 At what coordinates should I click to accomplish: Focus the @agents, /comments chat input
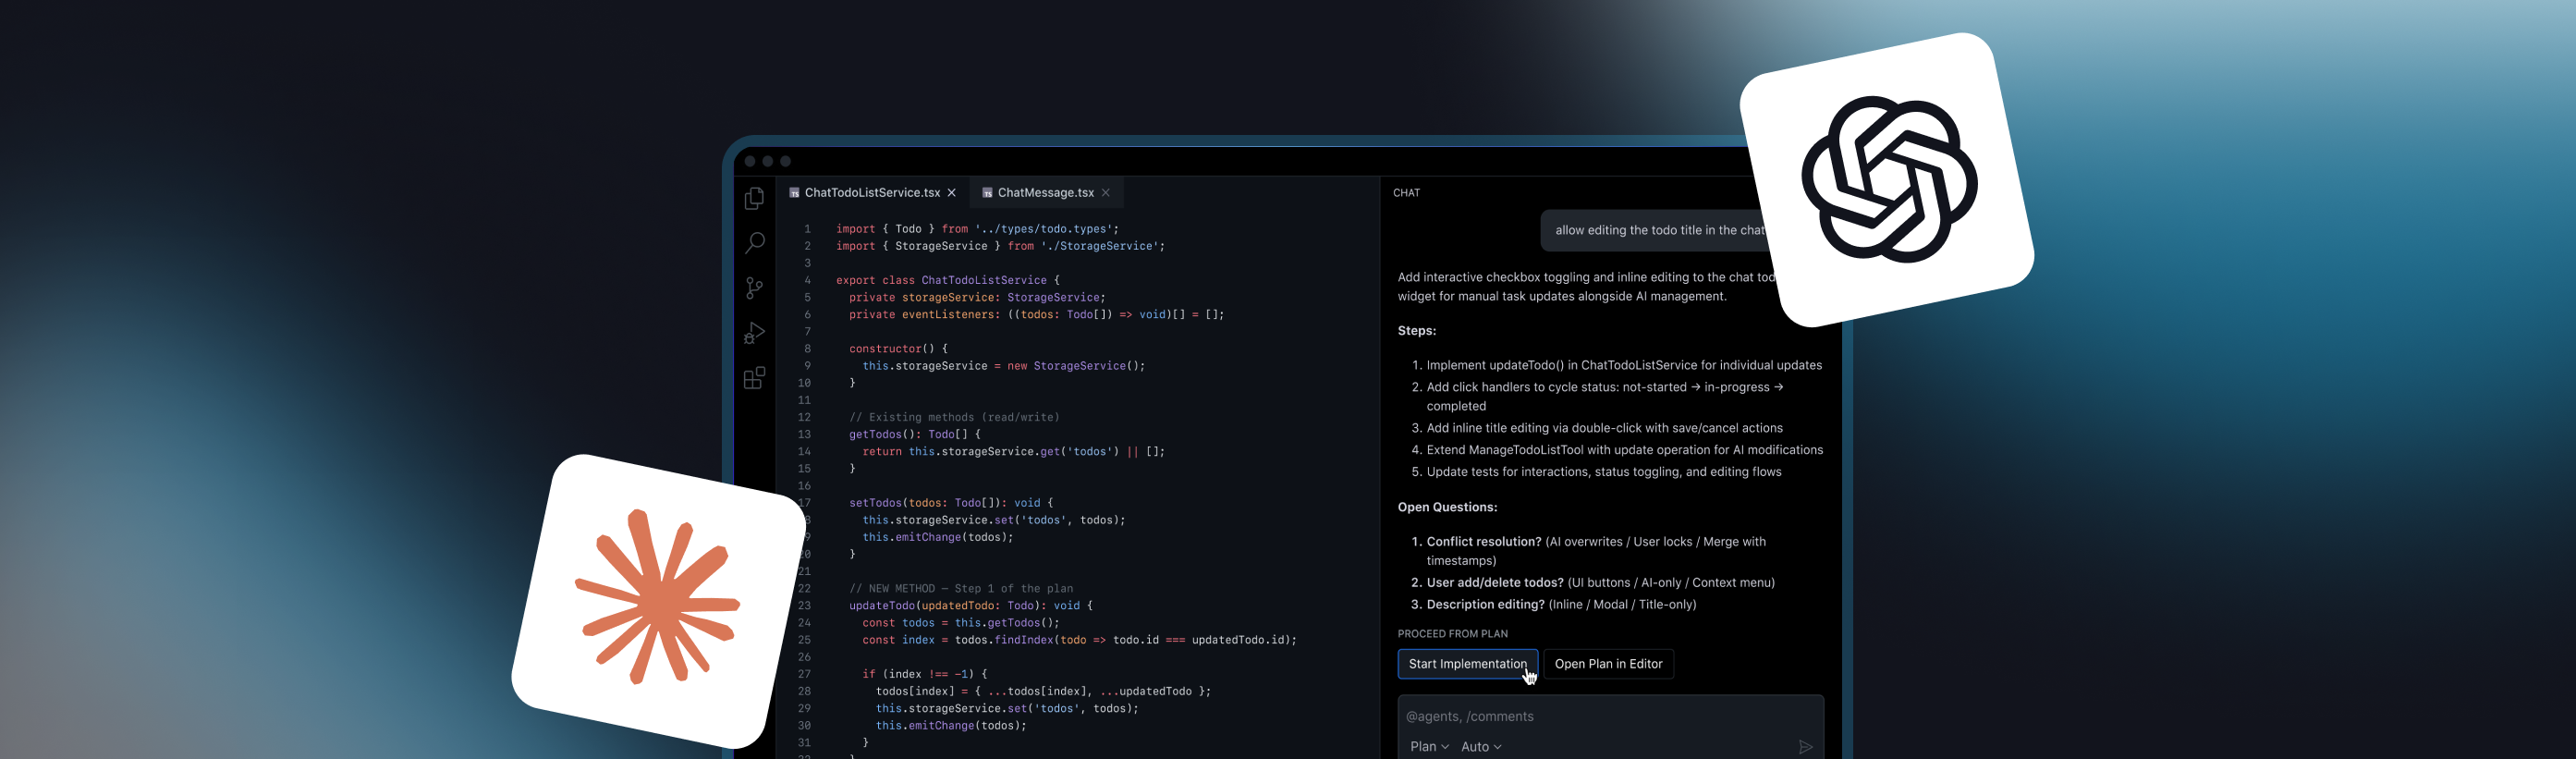[x=1610, y=717]
